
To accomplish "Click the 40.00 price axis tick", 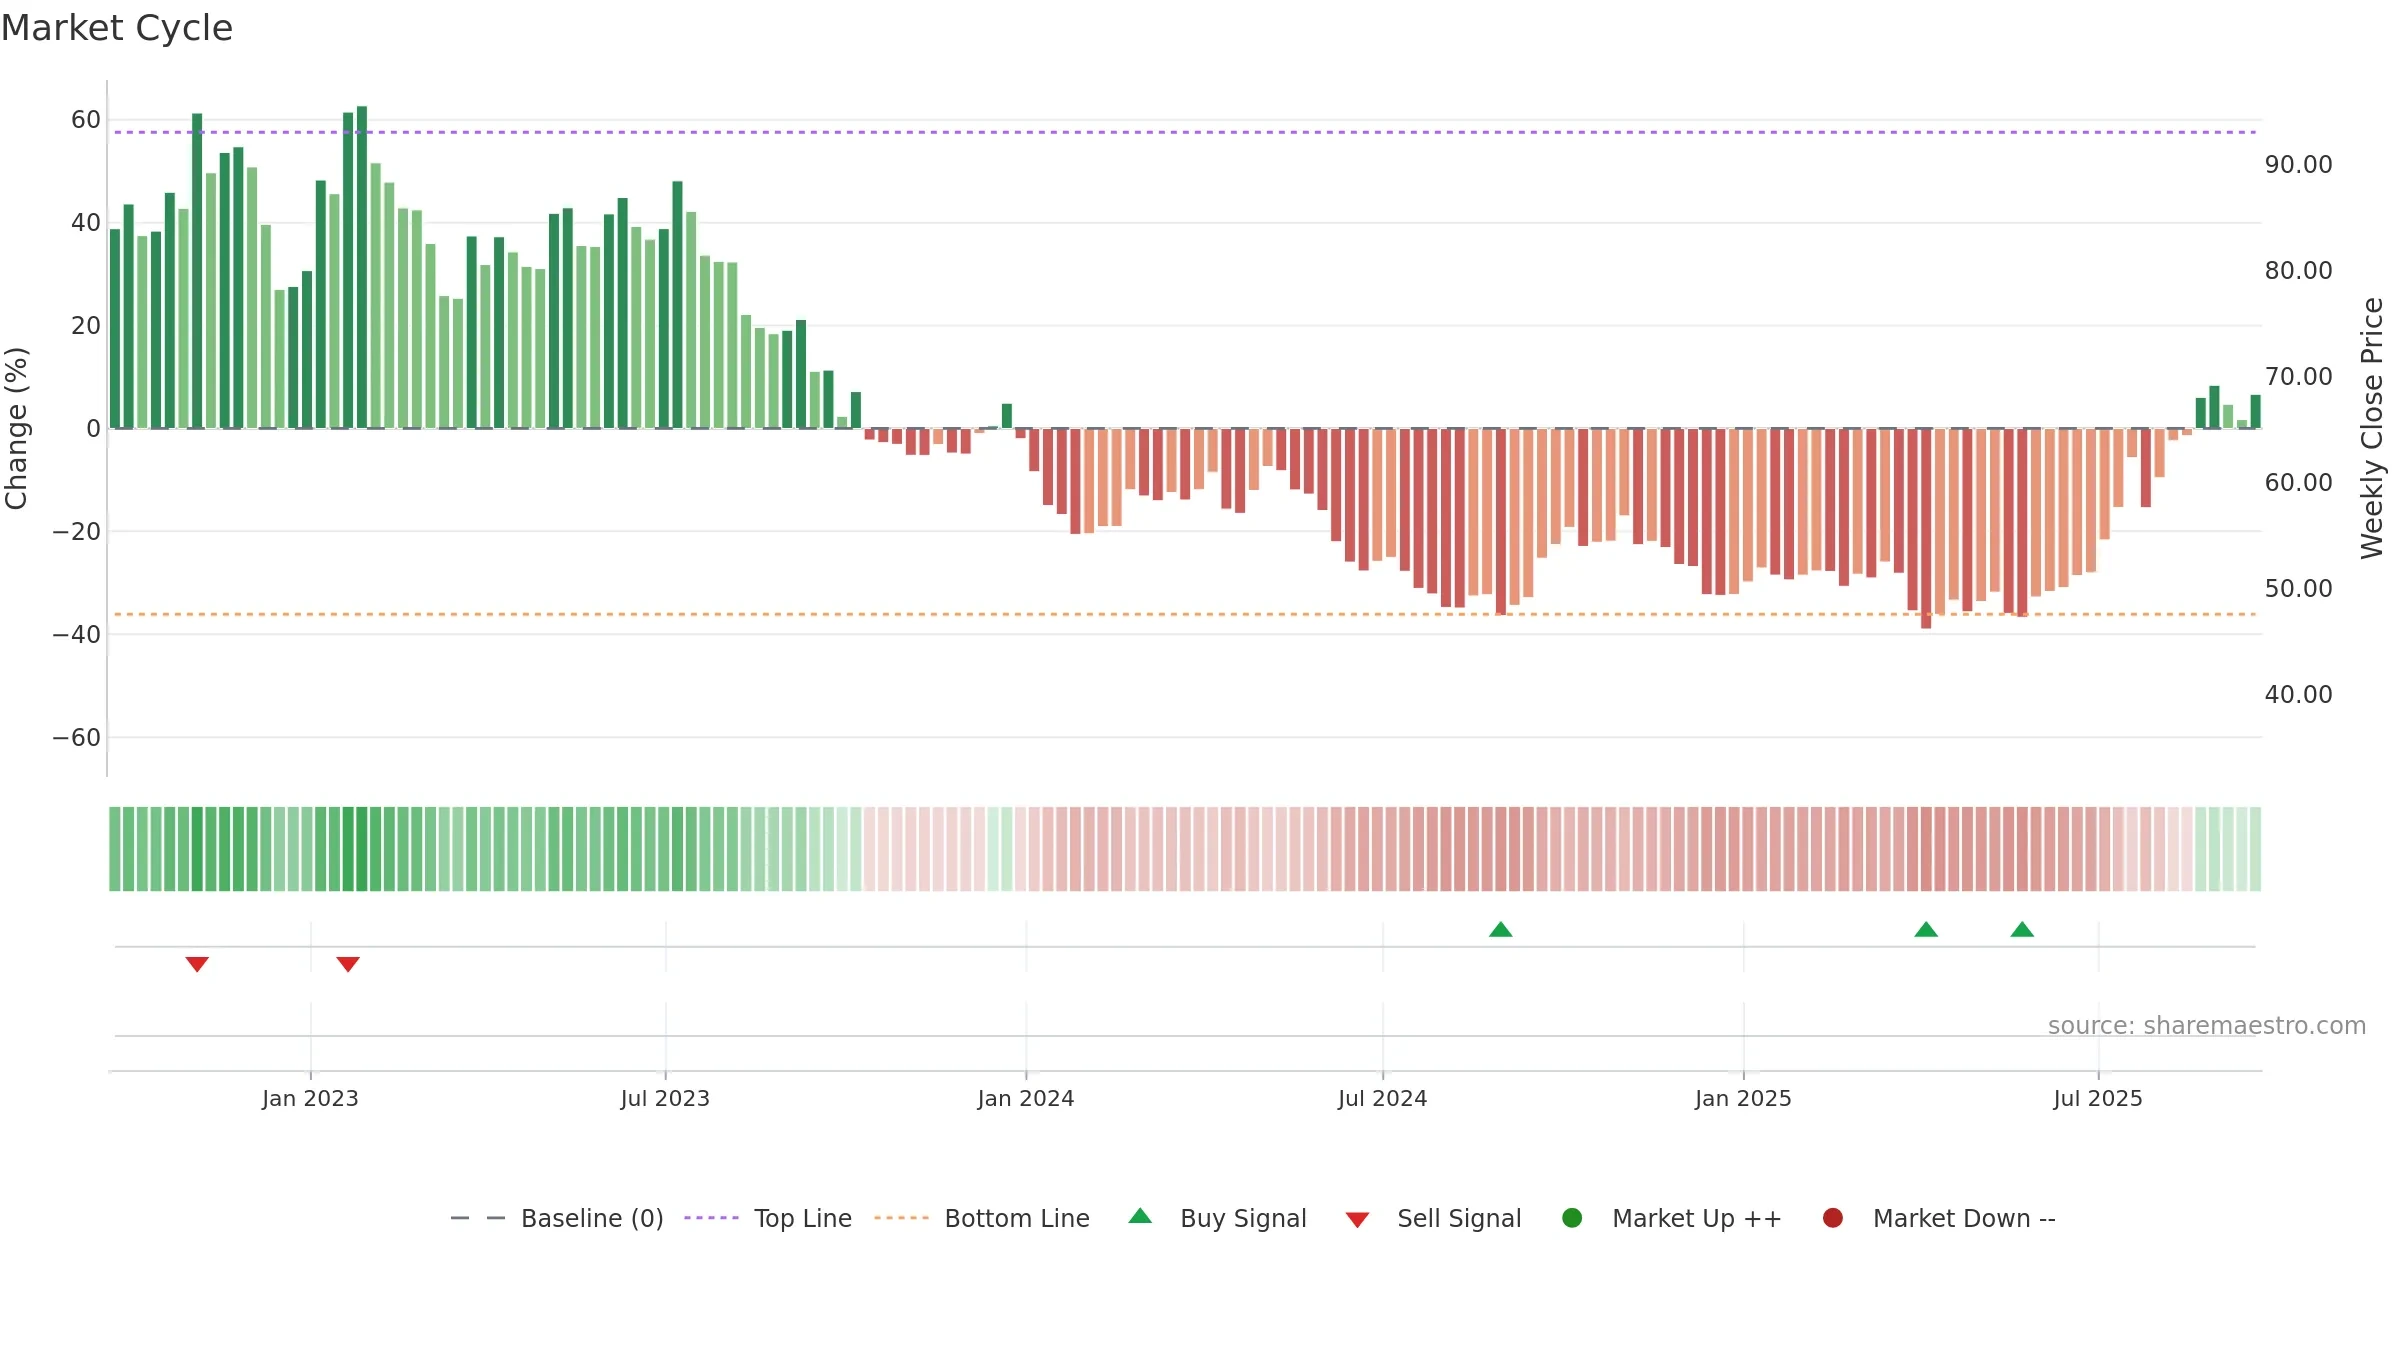I will point(2298,694).
